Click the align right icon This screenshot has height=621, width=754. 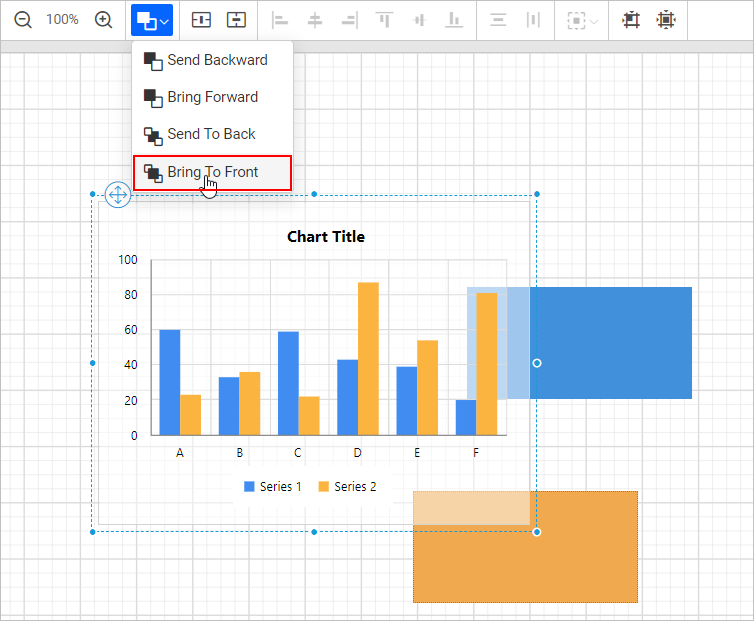pyautogui.click(x=350, y=20)
